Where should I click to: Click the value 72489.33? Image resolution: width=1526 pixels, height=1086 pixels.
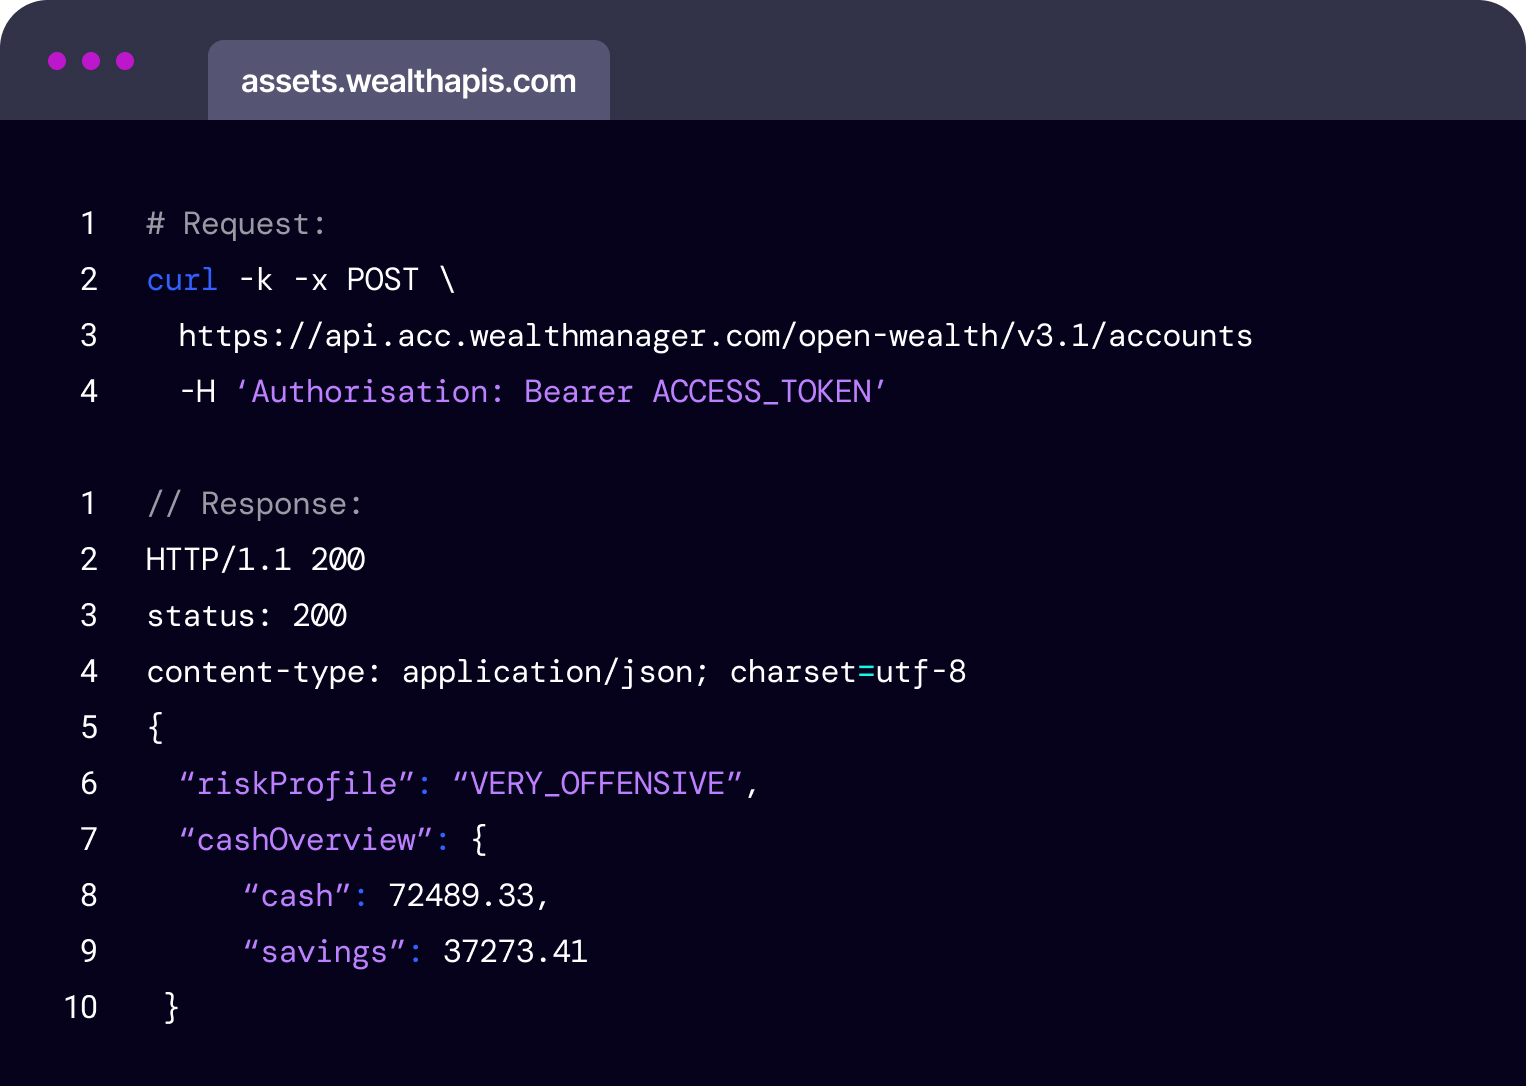pos(461,896)
